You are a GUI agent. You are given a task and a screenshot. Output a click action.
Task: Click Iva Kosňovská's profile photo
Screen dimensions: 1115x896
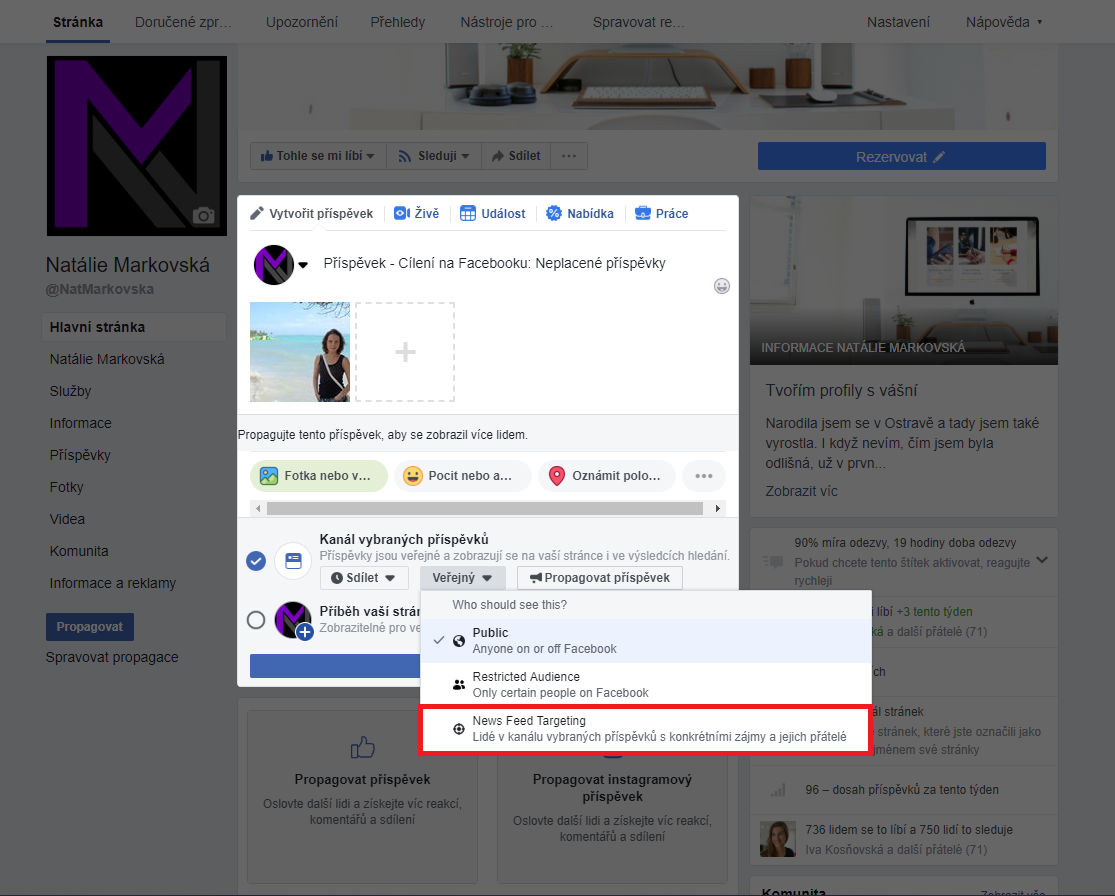pyautogui.click(x=778, y=838)
